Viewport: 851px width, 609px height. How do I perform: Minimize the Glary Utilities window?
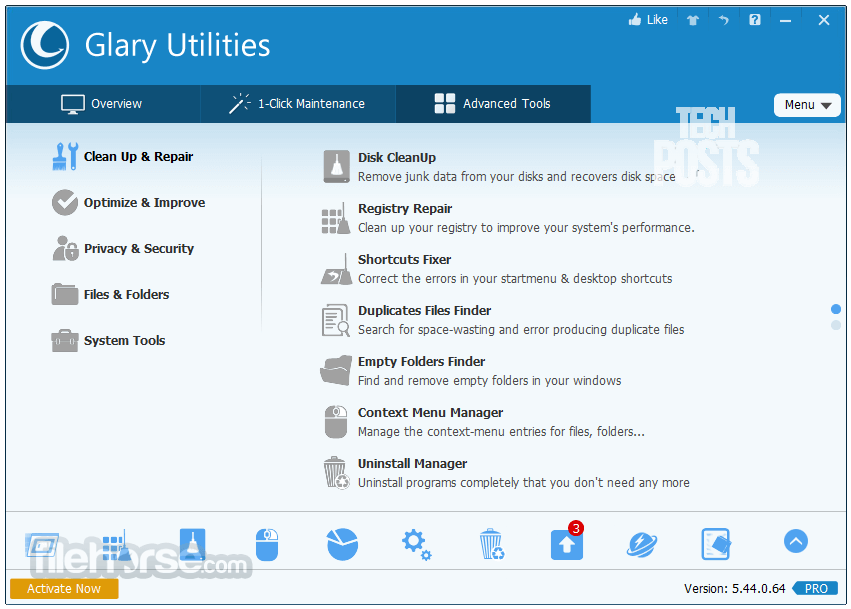click(x=785, y=21)
